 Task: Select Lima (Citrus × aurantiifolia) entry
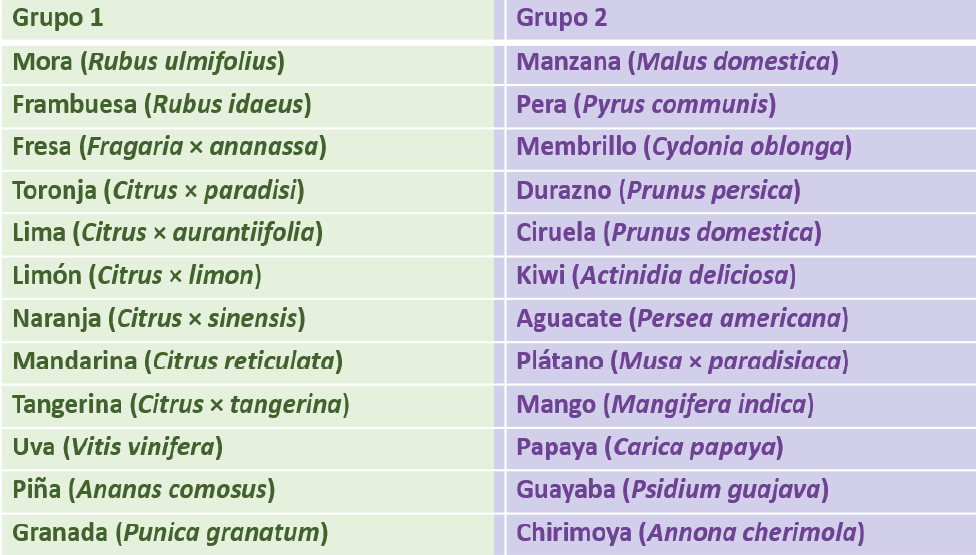(248, 235)
